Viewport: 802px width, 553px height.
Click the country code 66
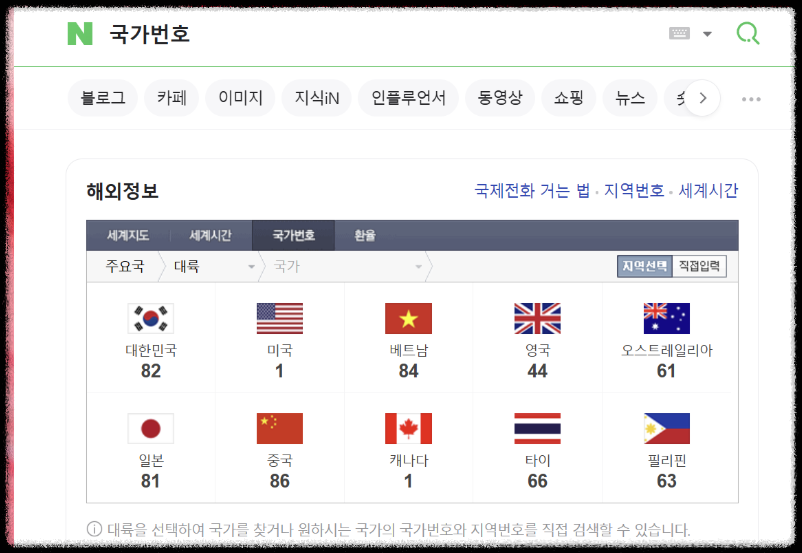click(538, 481)
